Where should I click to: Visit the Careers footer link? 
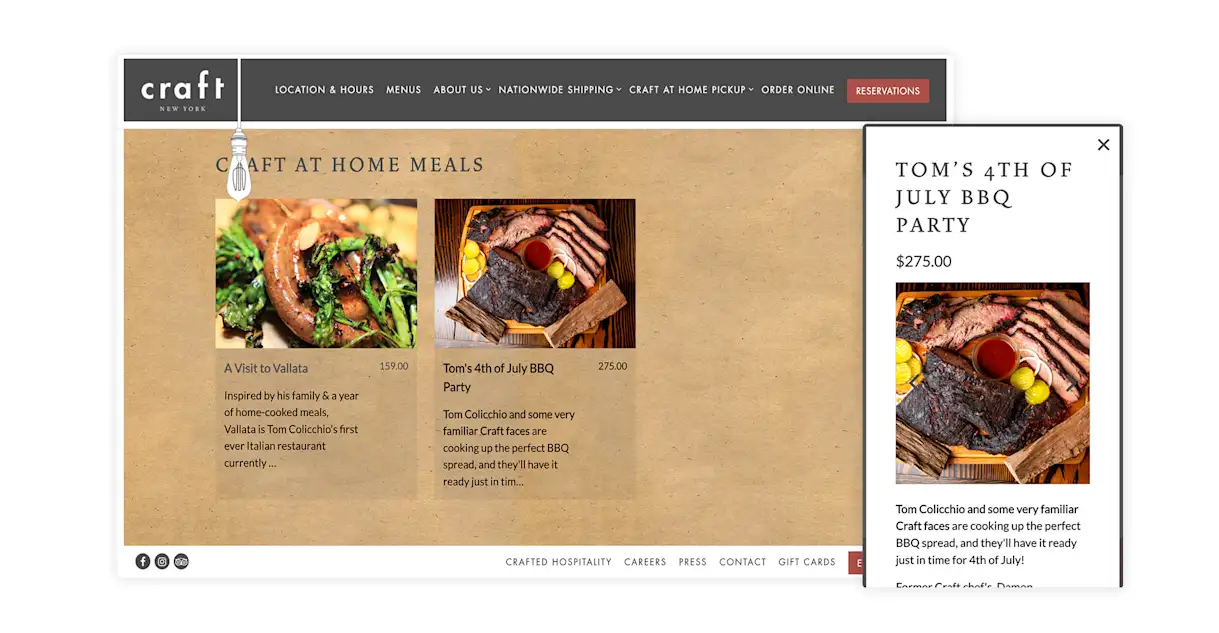(x=645, y=562)
